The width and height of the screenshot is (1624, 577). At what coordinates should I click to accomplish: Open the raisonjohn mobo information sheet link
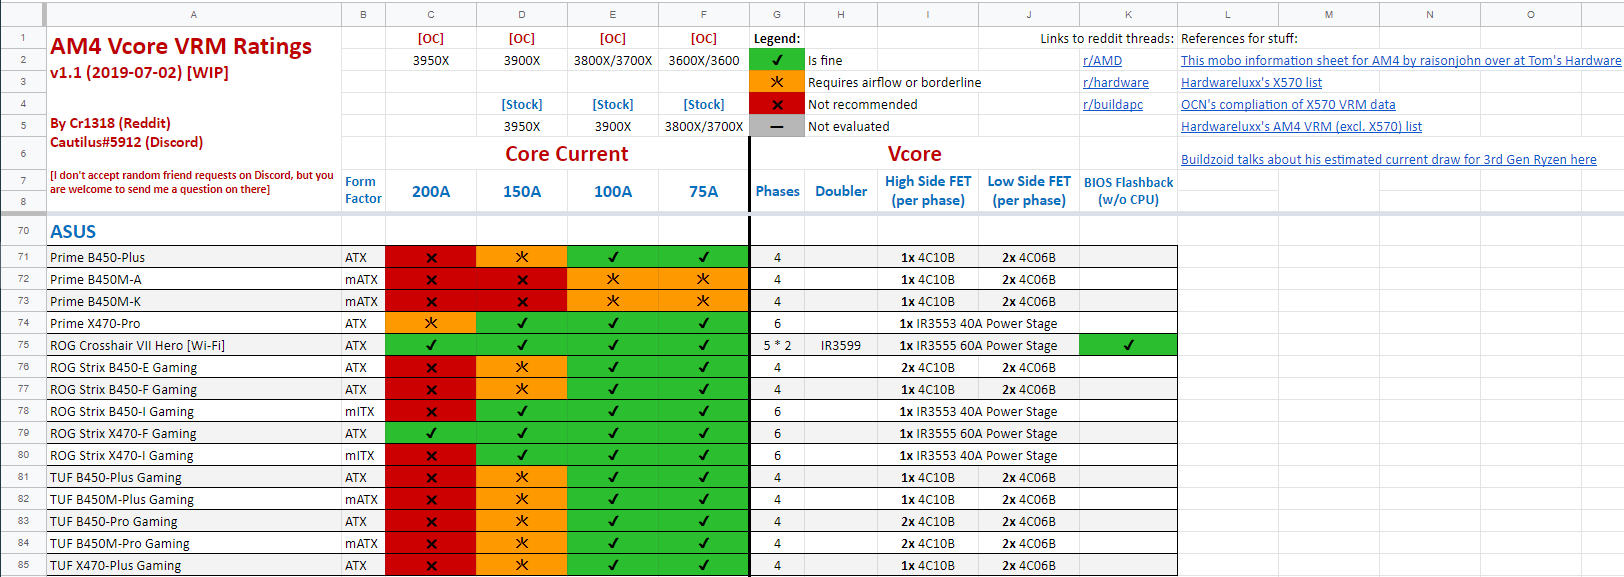point(1401,61)
